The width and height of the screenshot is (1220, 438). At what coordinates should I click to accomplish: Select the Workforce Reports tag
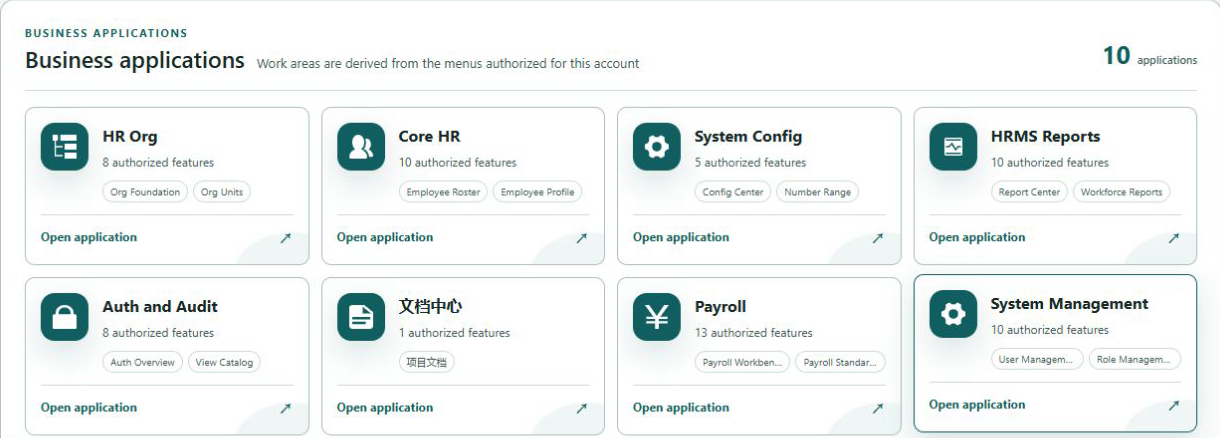tap(1122, 193)
